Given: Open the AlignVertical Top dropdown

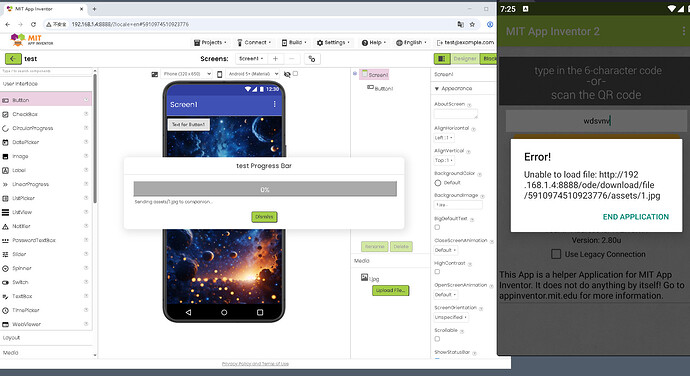Looking at the screenshot, I should click(x=444, y=160).
